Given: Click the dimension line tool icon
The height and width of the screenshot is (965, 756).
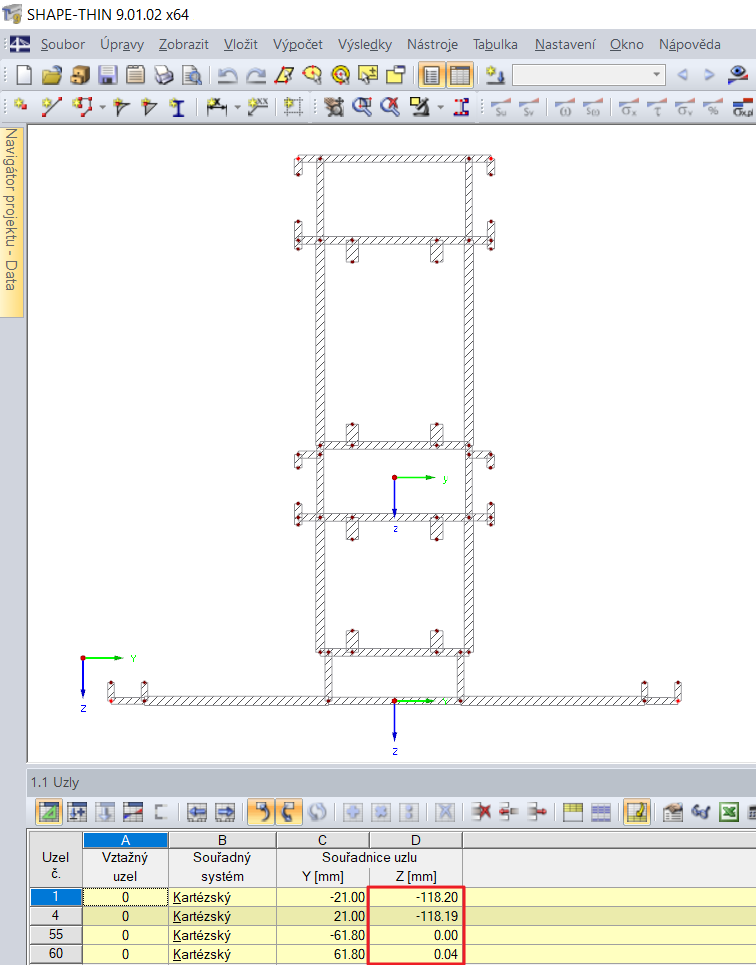Looking at the screenshot, I should pyautogui.click(x=217, y=106).
